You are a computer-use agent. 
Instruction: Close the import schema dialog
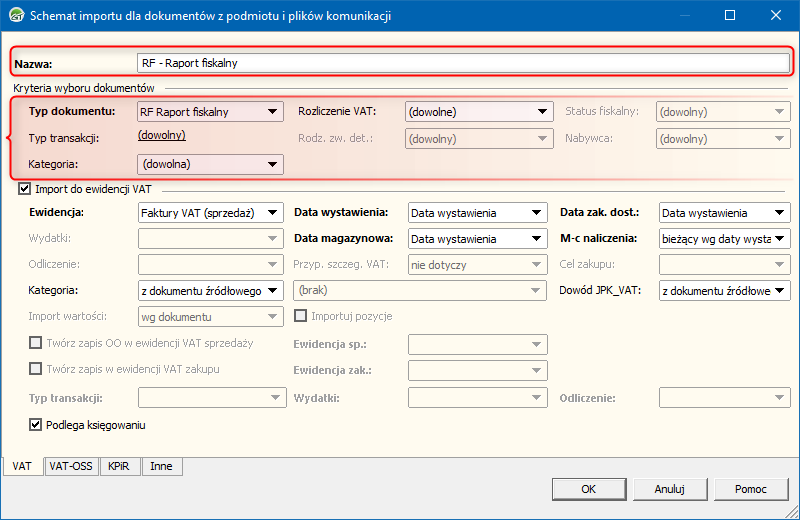[776, 16]
